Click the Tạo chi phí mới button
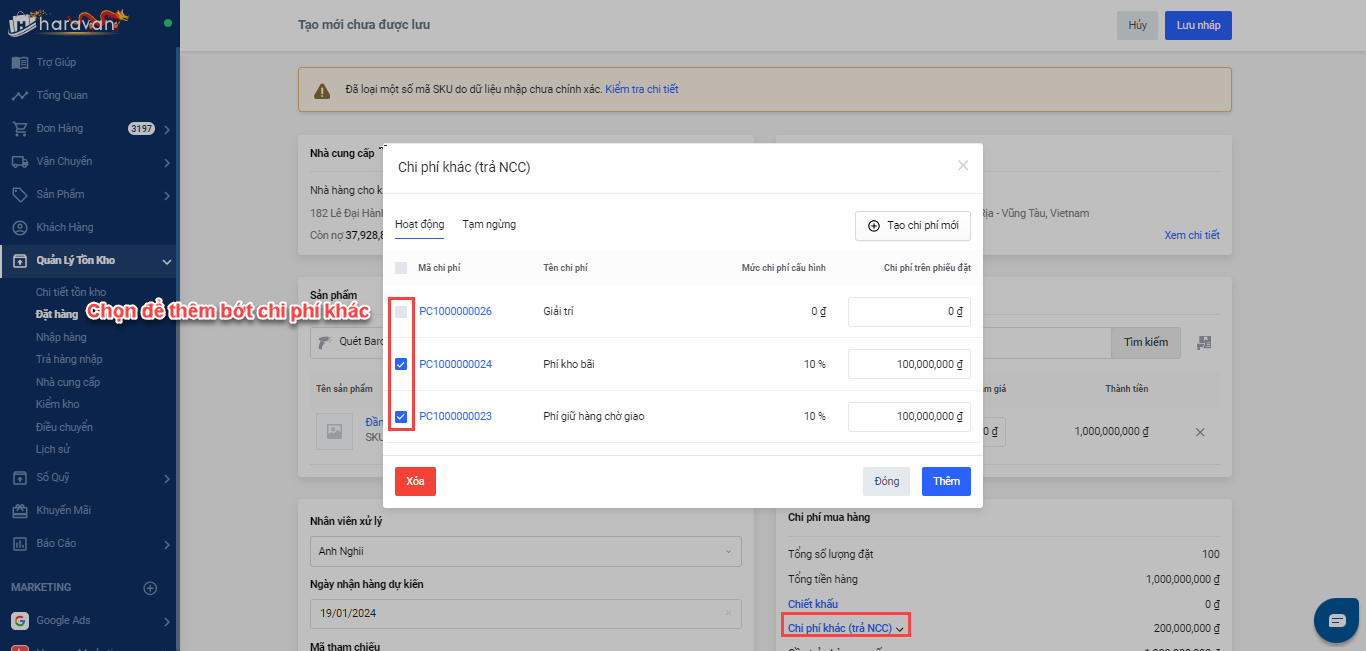Viewport: 1366px width, 651px height. point(912,226)
